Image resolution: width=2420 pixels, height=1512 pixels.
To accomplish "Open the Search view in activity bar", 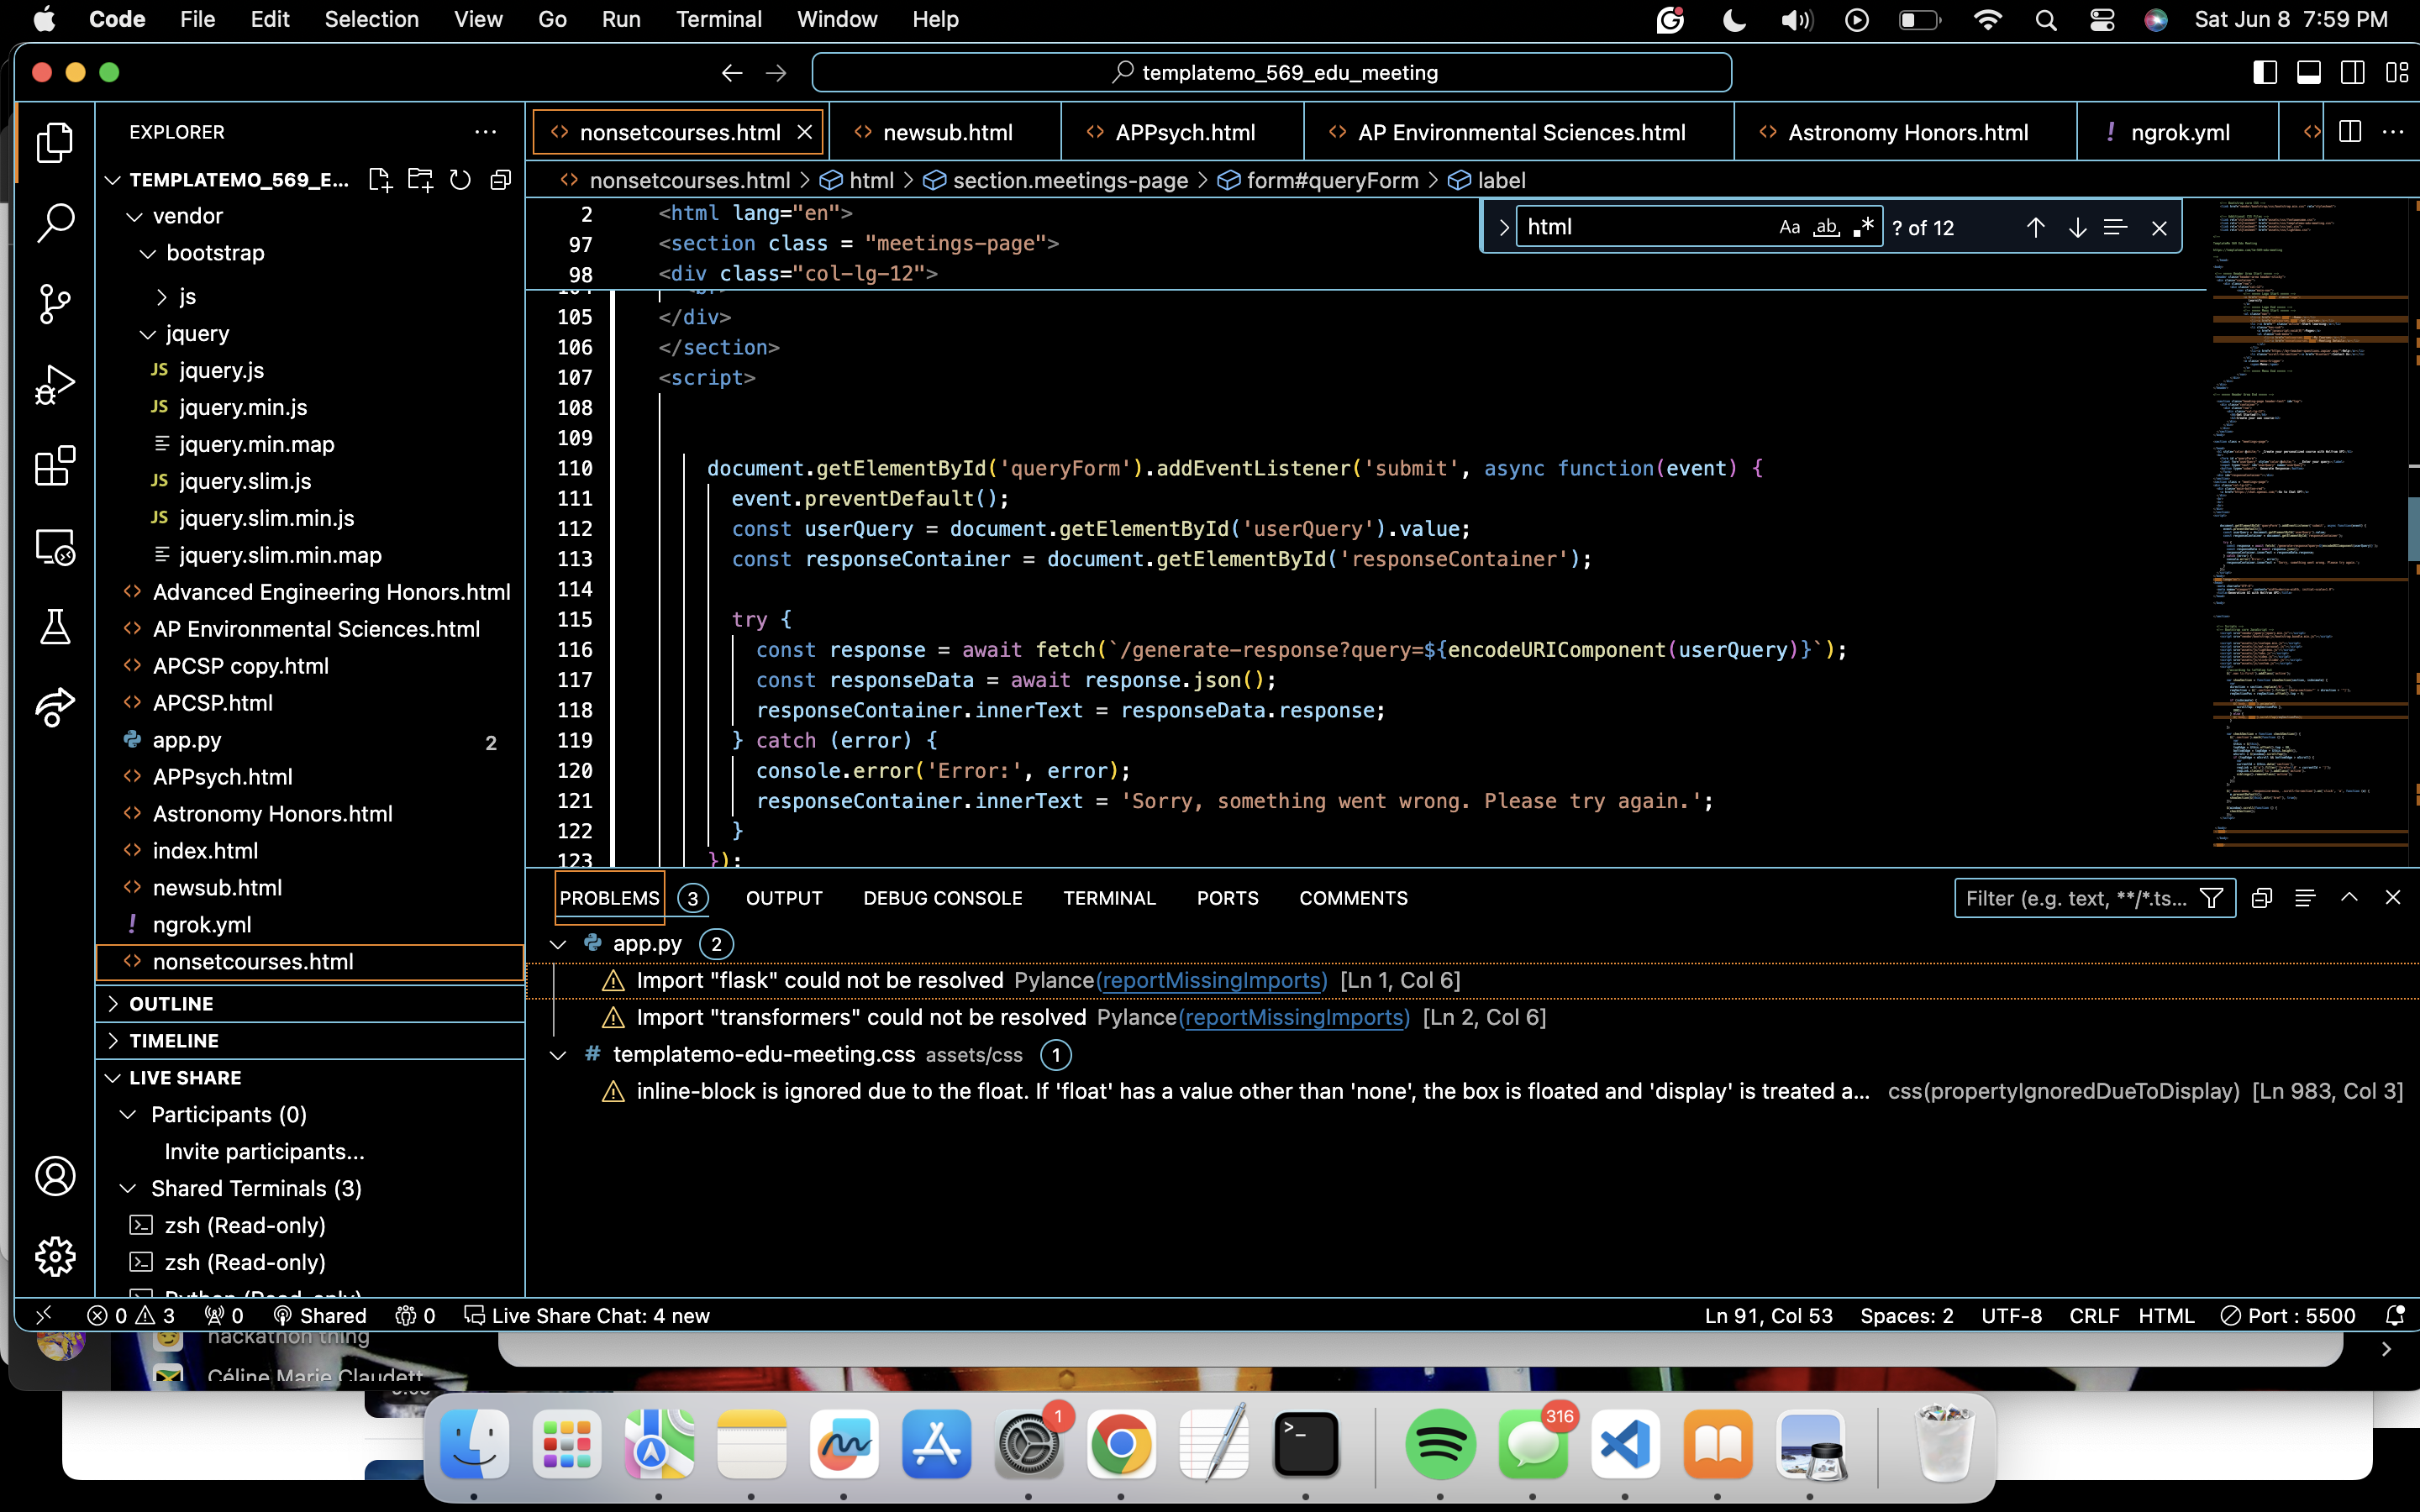I will pos(55,222).
